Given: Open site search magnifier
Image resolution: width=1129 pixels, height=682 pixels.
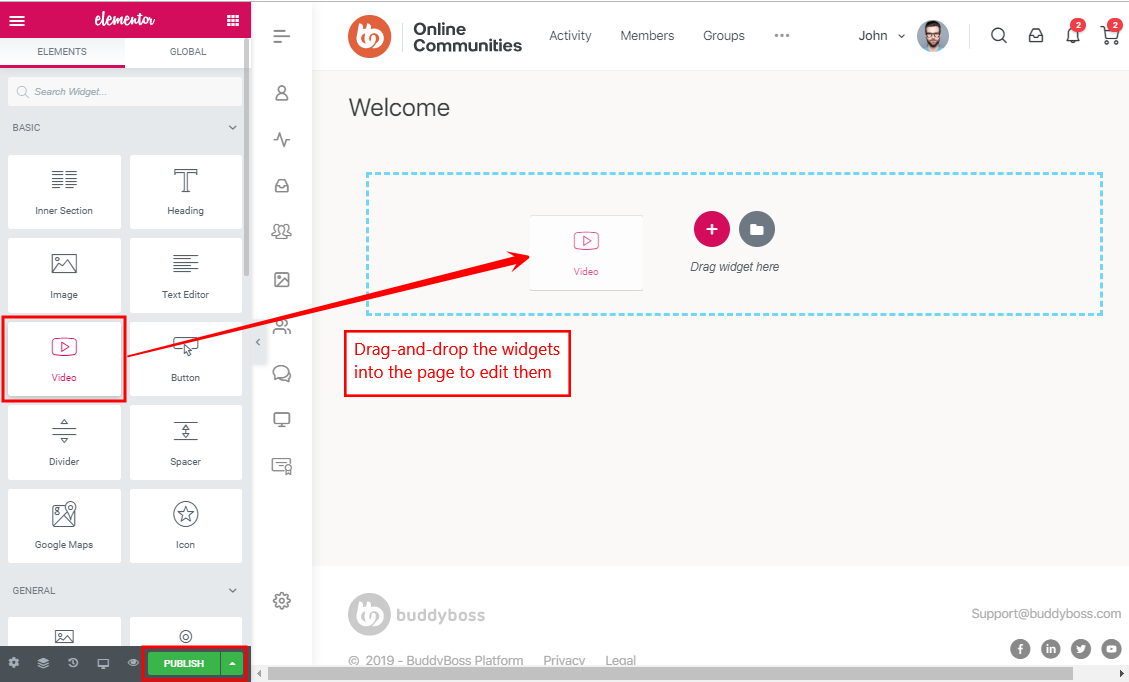Looking at the screenshot, I should tap(998, 35).
